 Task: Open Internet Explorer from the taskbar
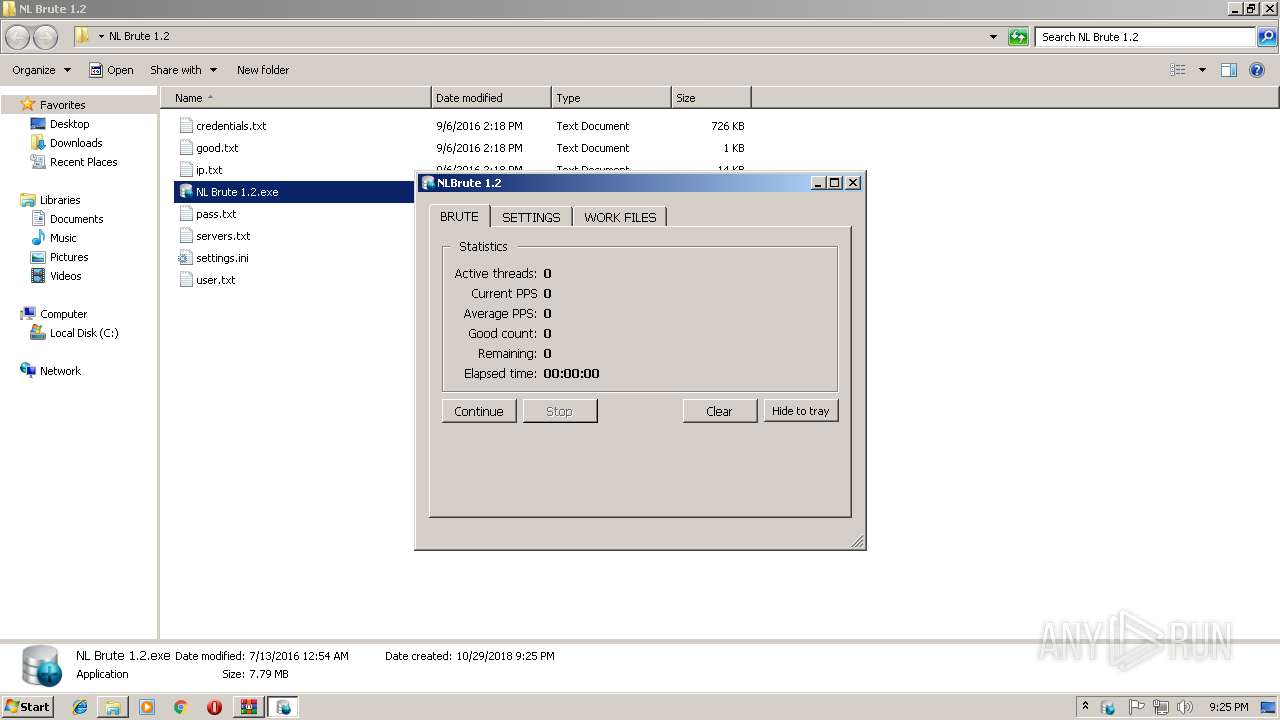(x=80, y=707)
